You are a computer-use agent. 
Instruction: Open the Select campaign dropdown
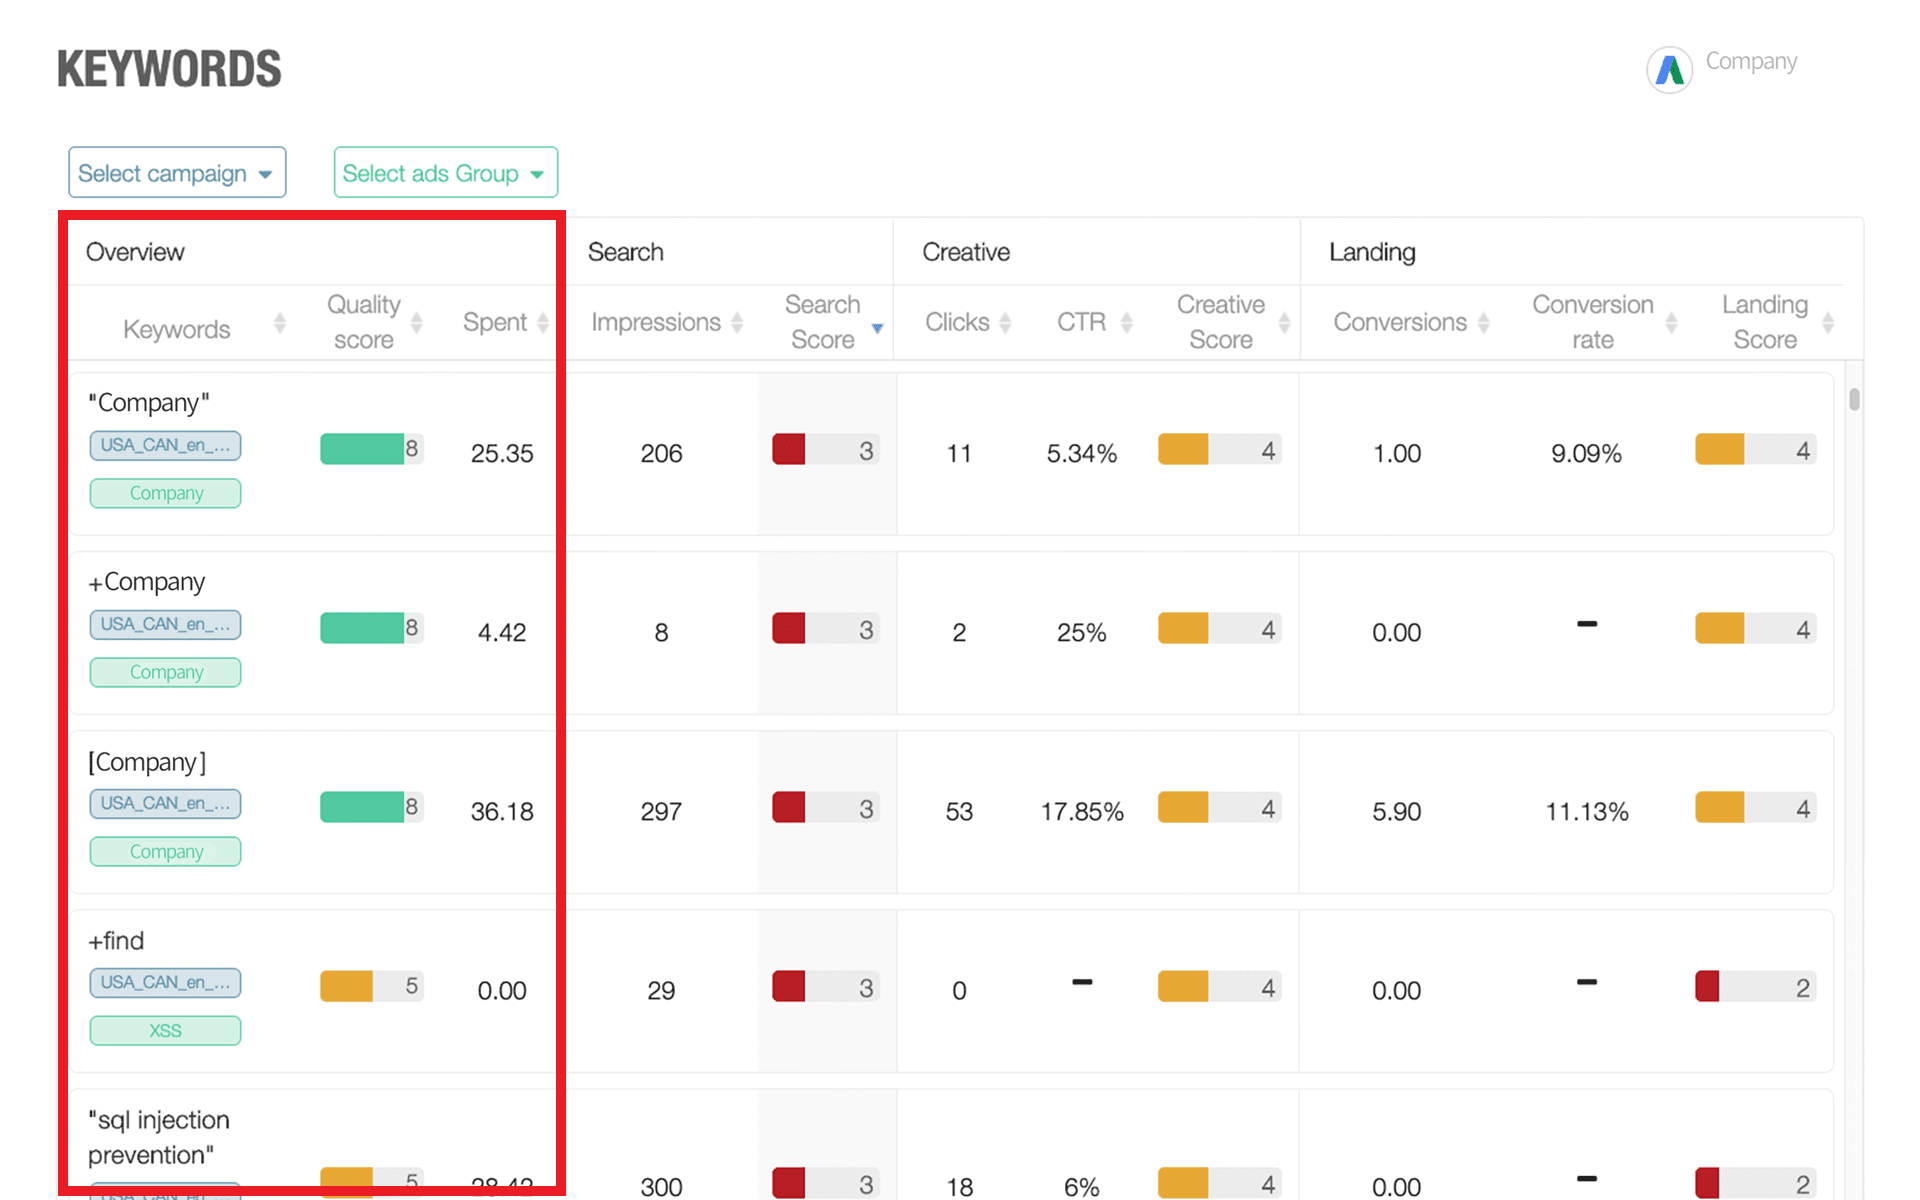[177, 173]
